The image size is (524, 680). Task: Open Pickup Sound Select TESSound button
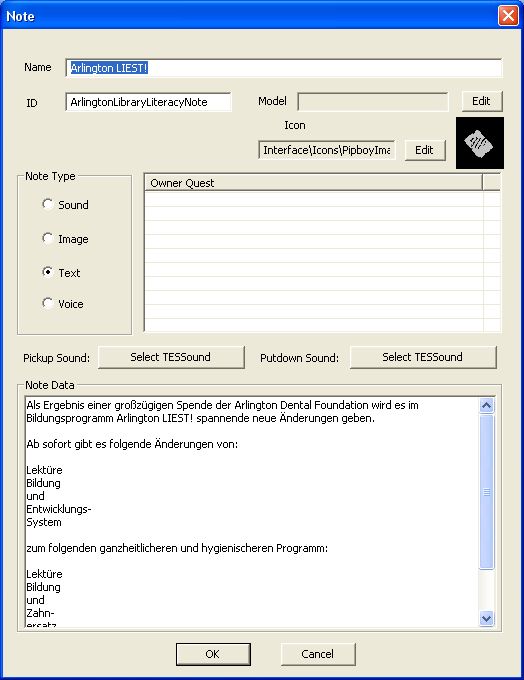click(171, 357)
